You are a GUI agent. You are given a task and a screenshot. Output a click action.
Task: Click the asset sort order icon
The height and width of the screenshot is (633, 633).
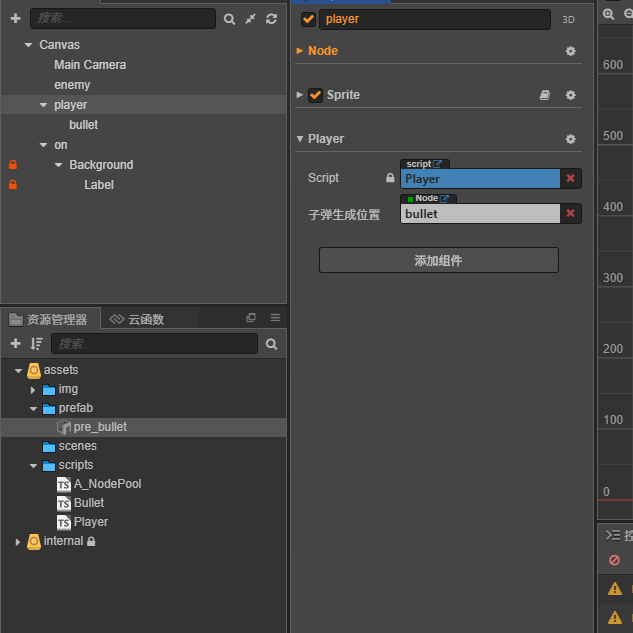tap(36, 344)
